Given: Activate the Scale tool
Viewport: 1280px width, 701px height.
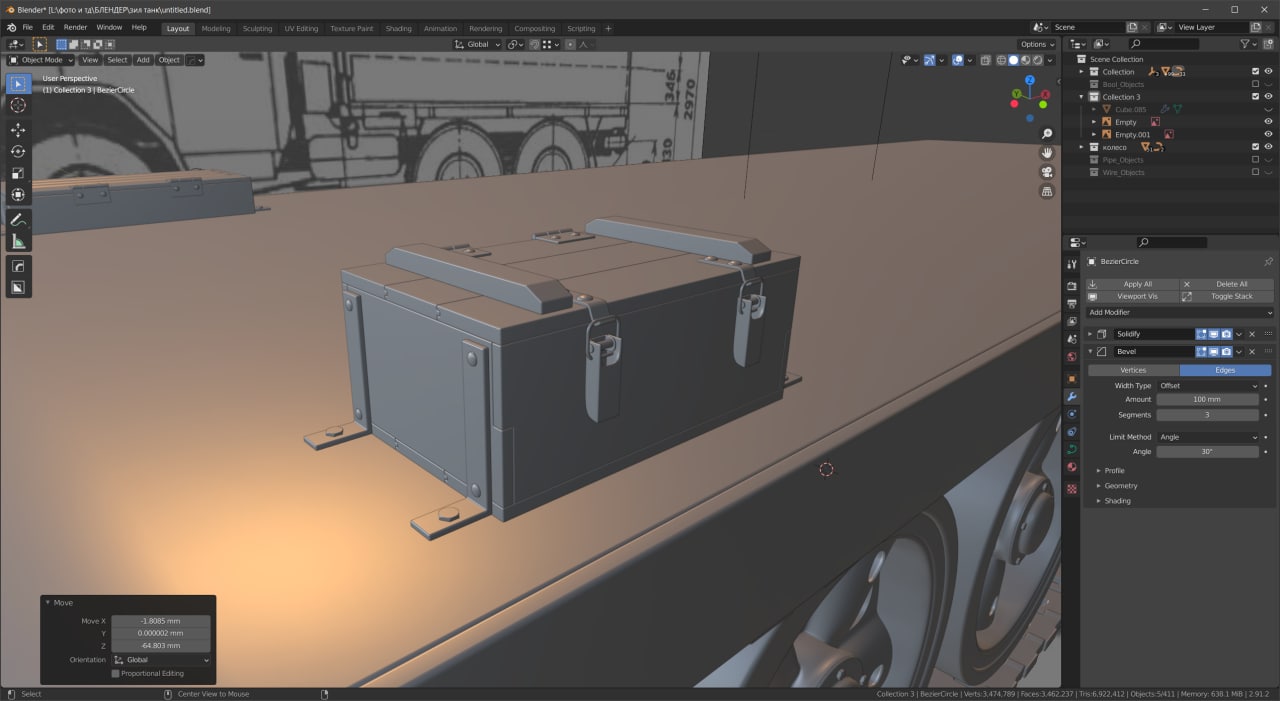Looking at the screenshot, I should [18, 173].
